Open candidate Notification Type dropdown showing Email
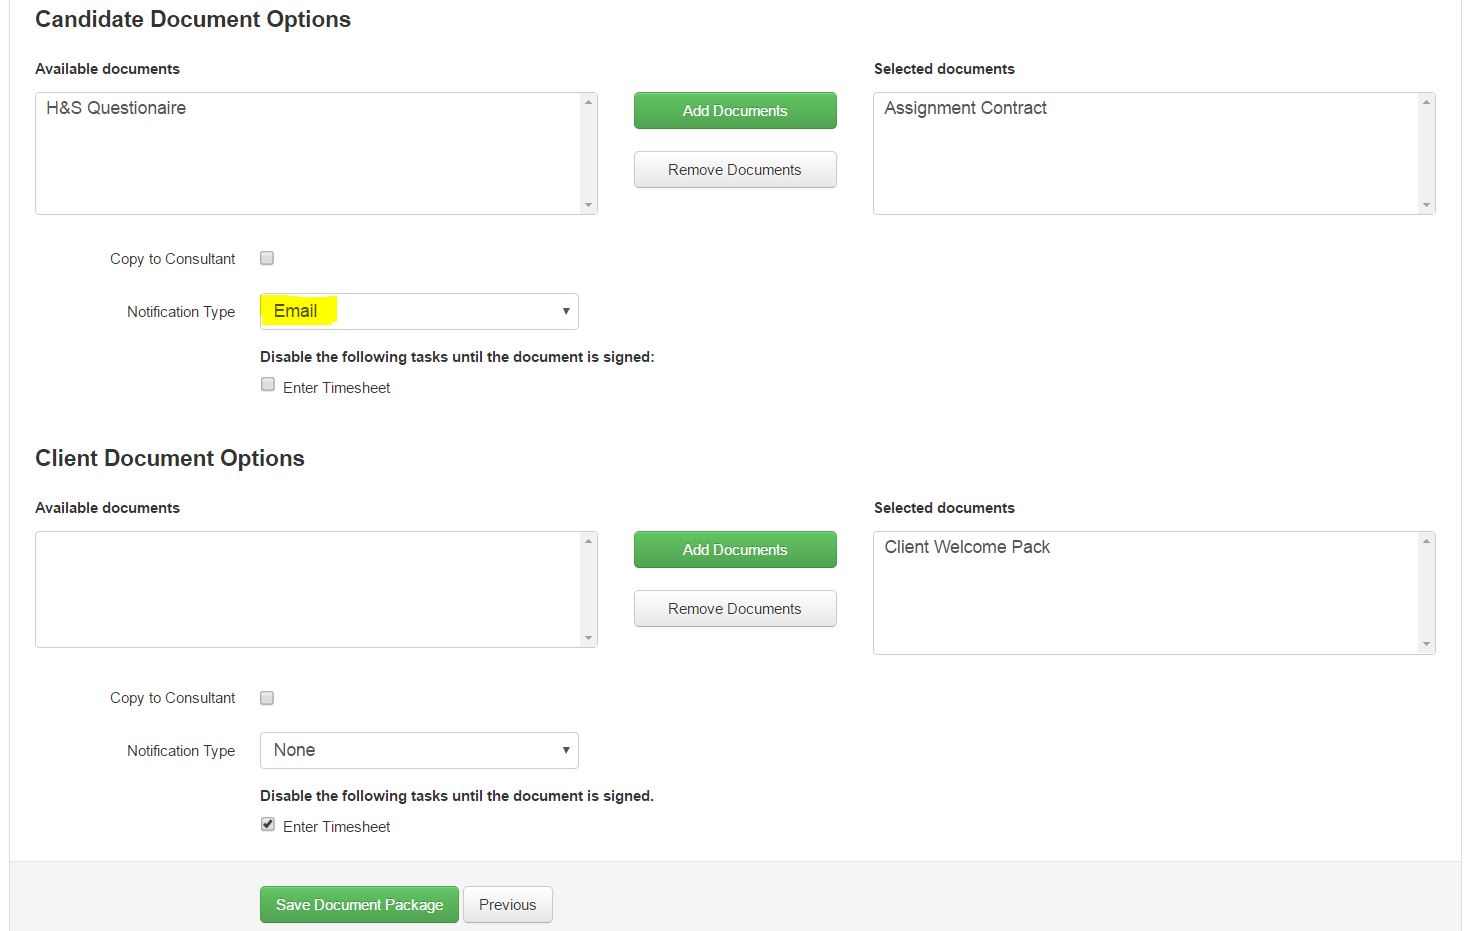The width and height of the screenshot is (1470, 931). [419, 311]
